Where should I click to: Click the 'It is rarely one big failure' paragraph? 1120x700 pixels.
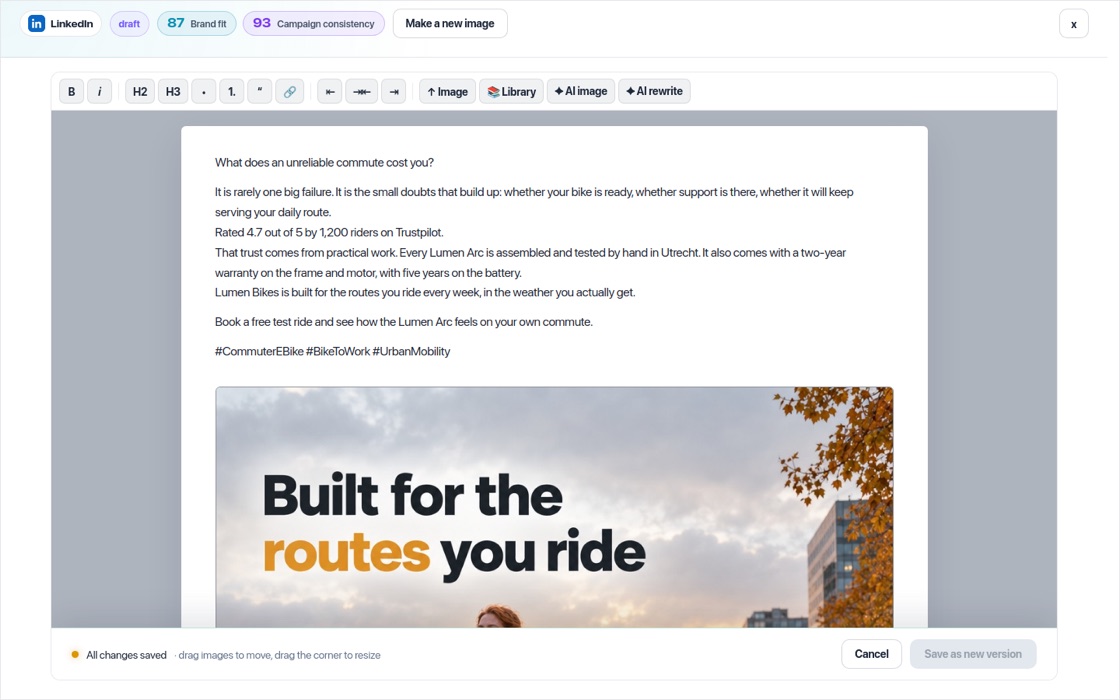534,202
